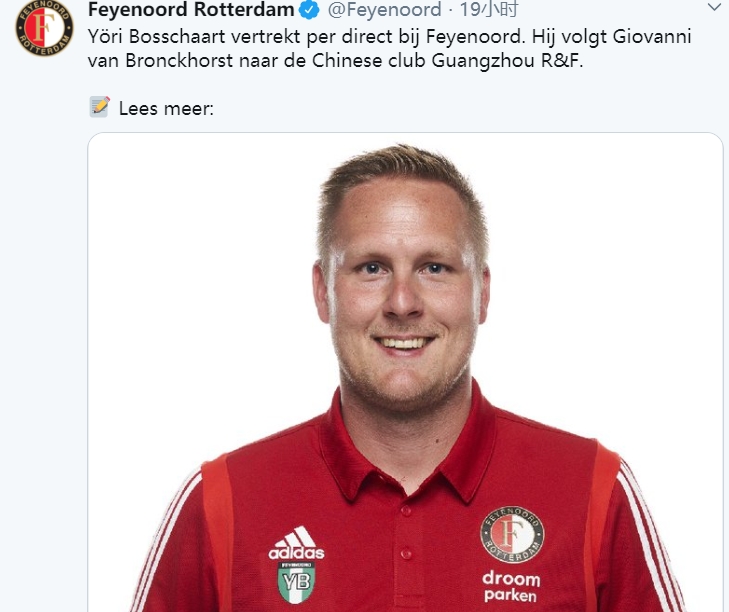Click the blue verified badge
Viewport: 729px width, 612px height.
pos(309,9)
